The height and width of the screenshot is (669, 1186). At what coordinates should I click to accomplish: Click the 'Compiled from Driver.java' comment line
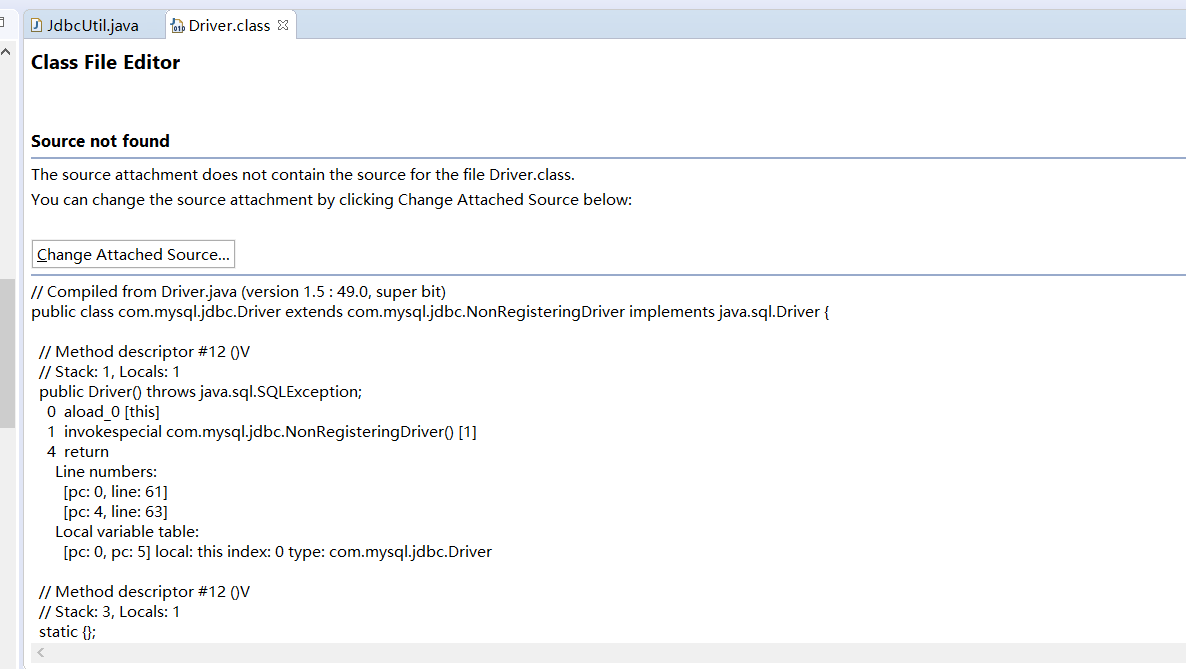(238, 291)
